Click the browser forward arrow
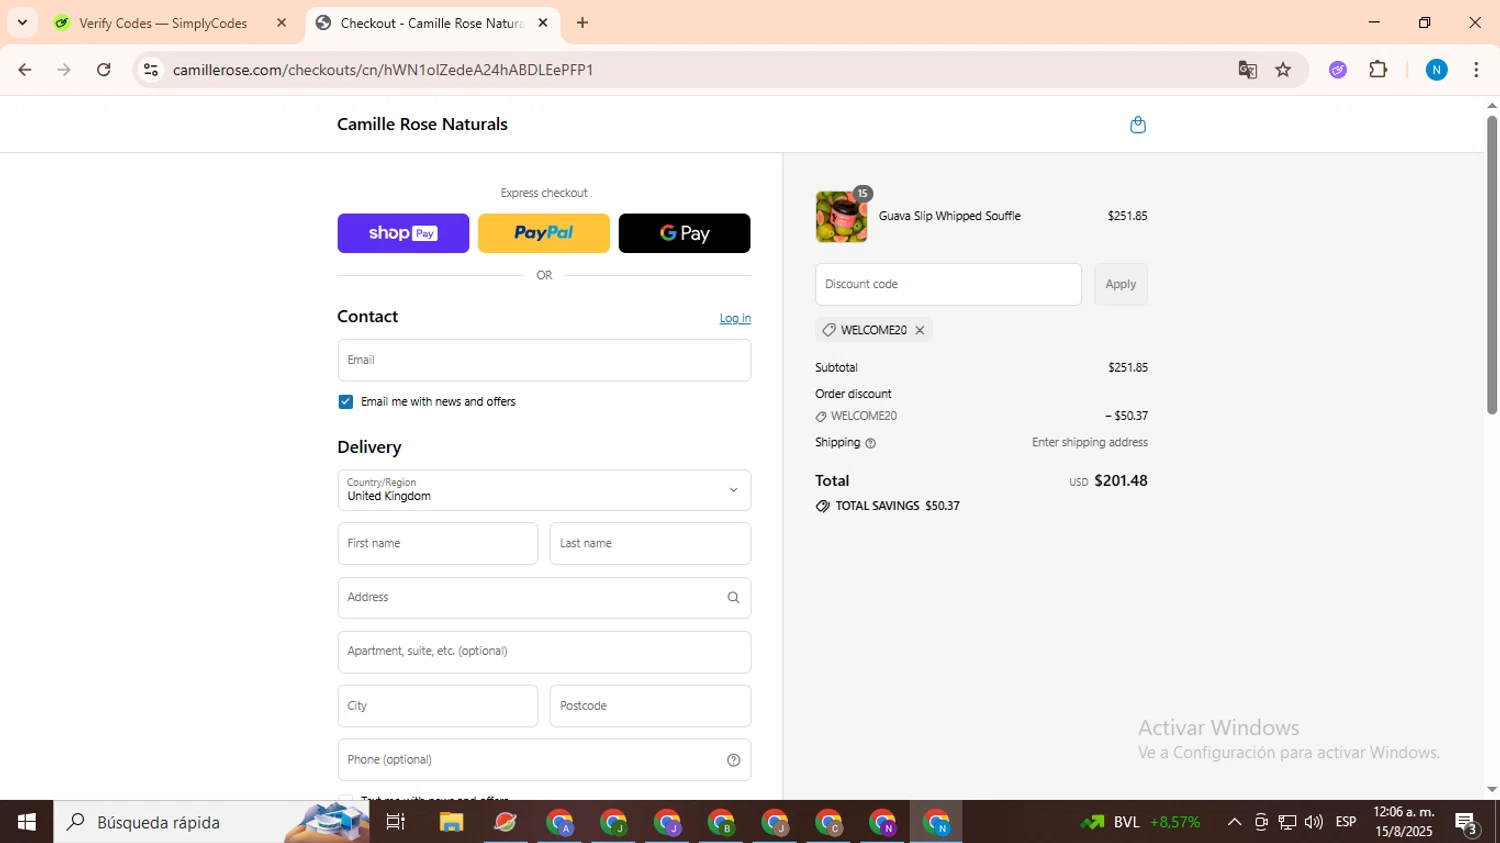This screenshot has height=843, width=1500. pyautogui.click(x=64, y=70)
